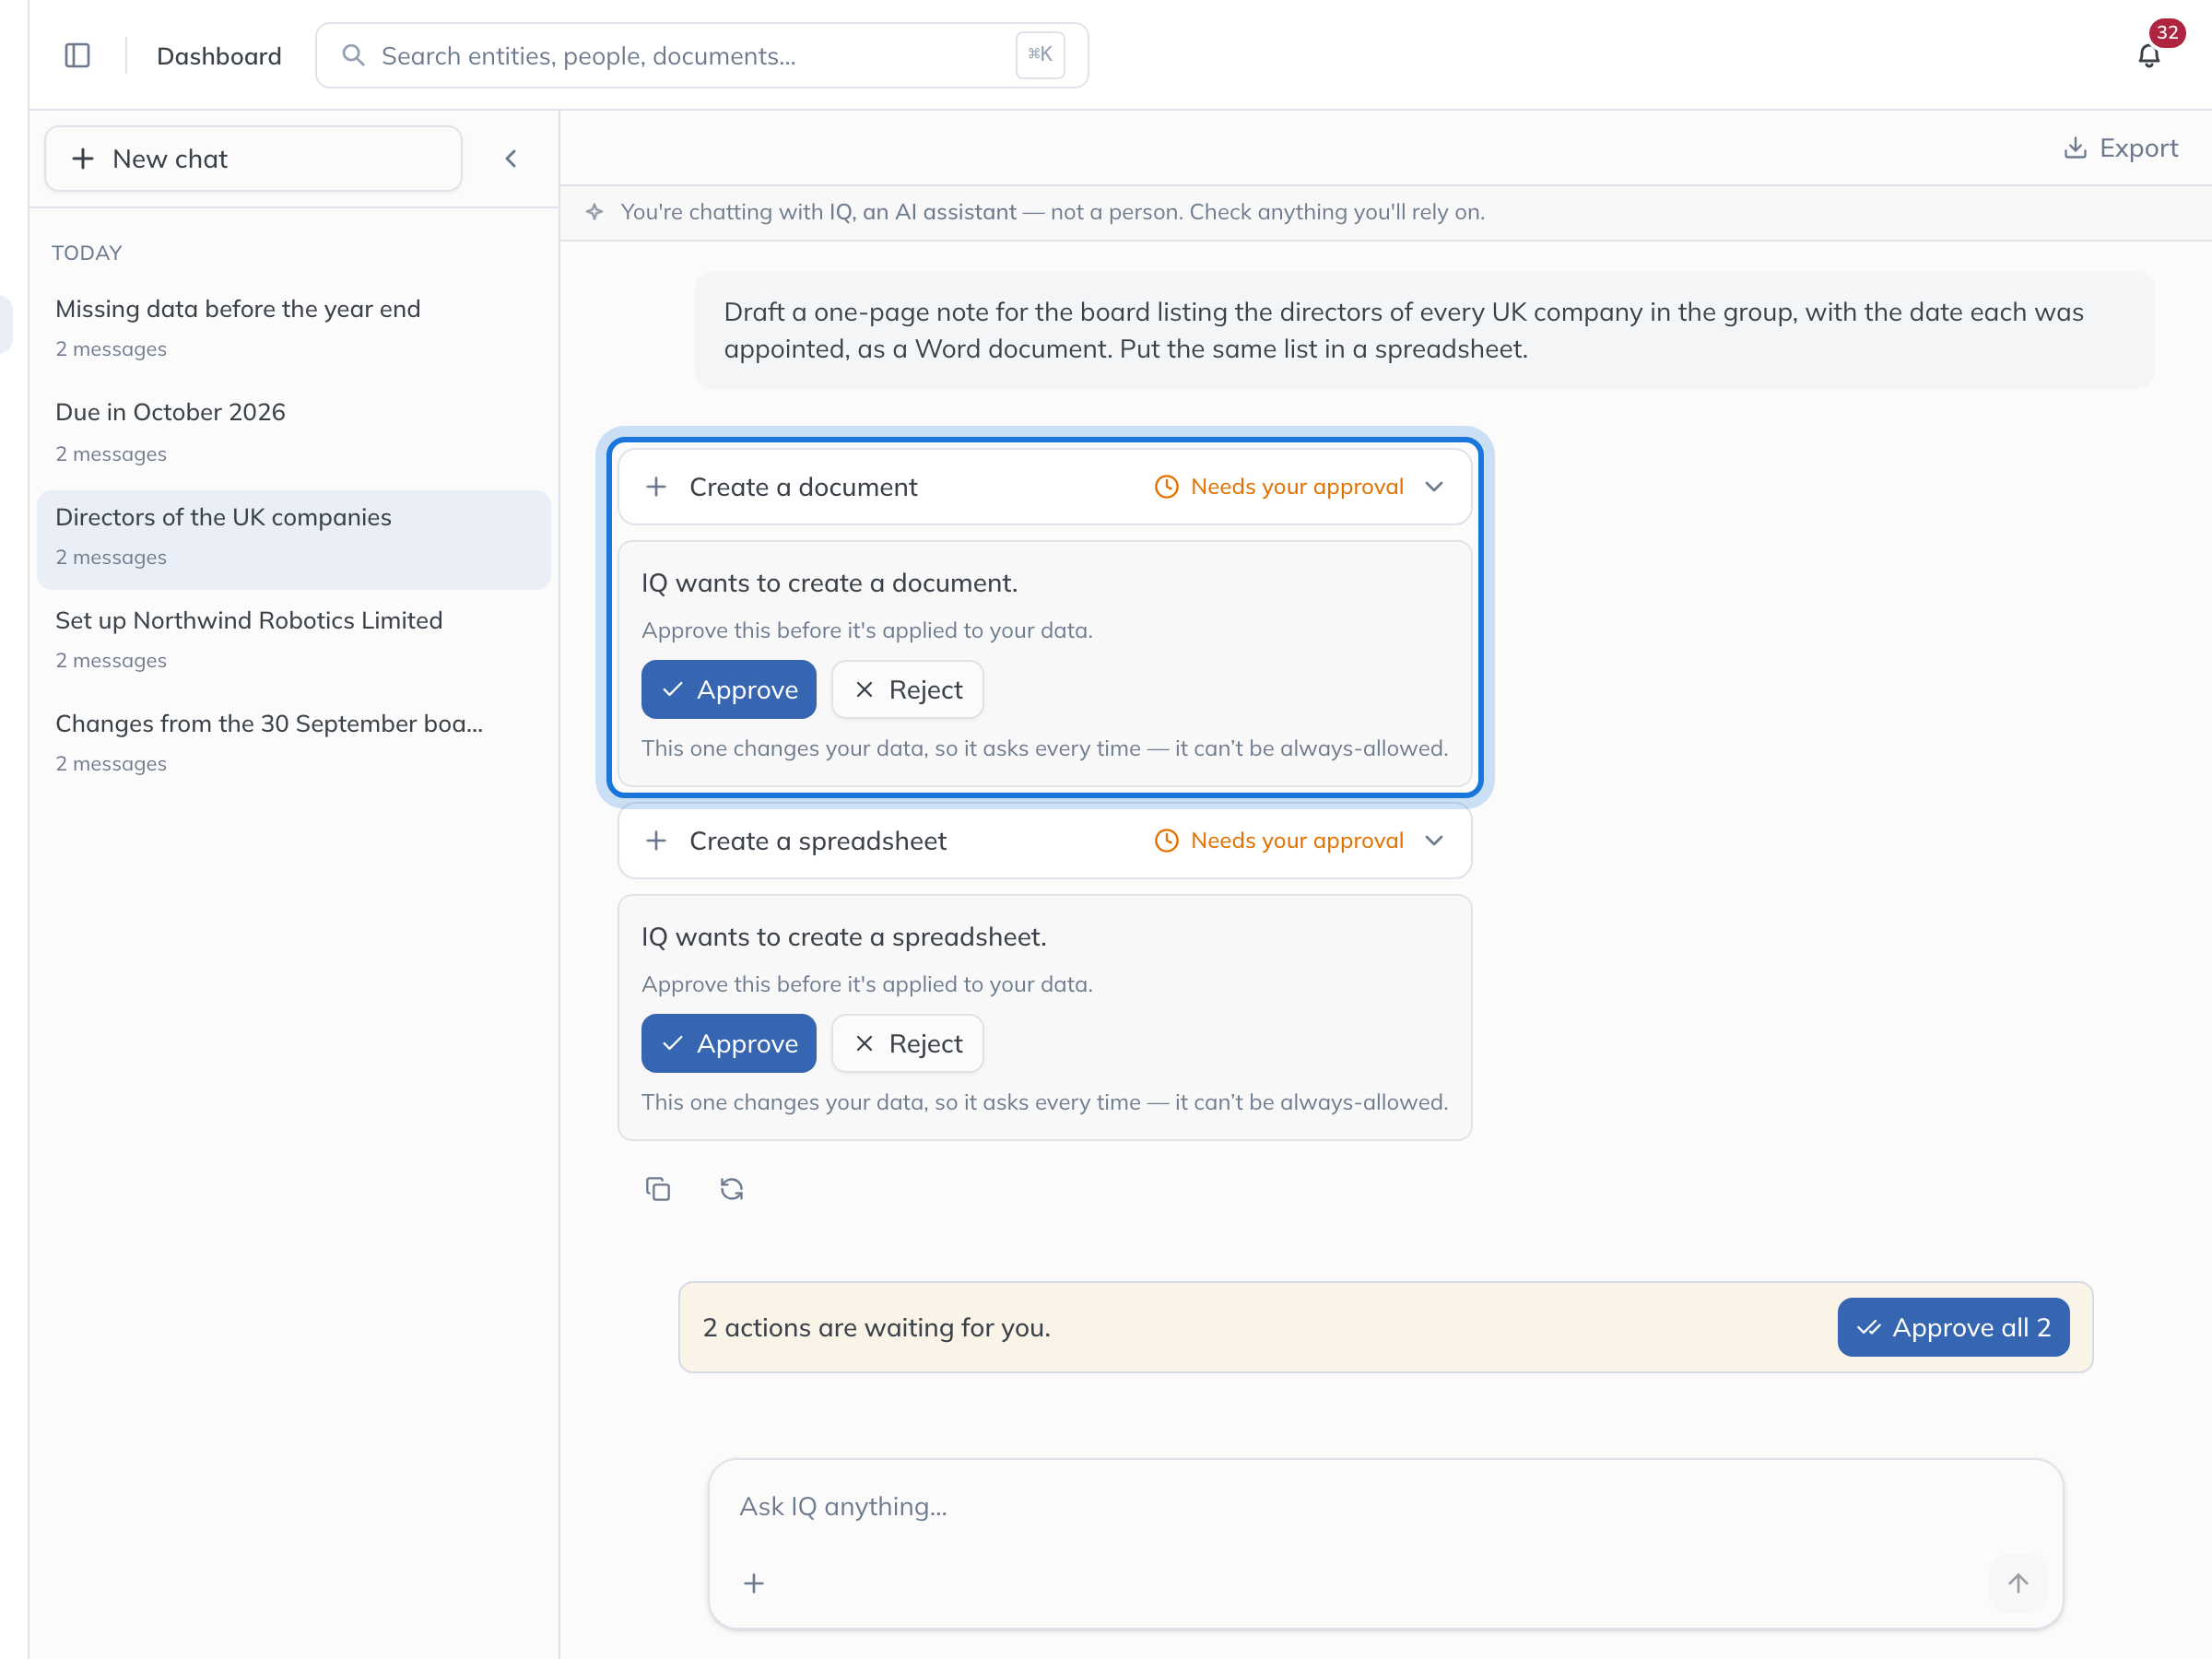The width and height of the screenshot is (2212, 1659).
Task: Regenerate the response with the refresh icon
Action: click(732, 1189)
